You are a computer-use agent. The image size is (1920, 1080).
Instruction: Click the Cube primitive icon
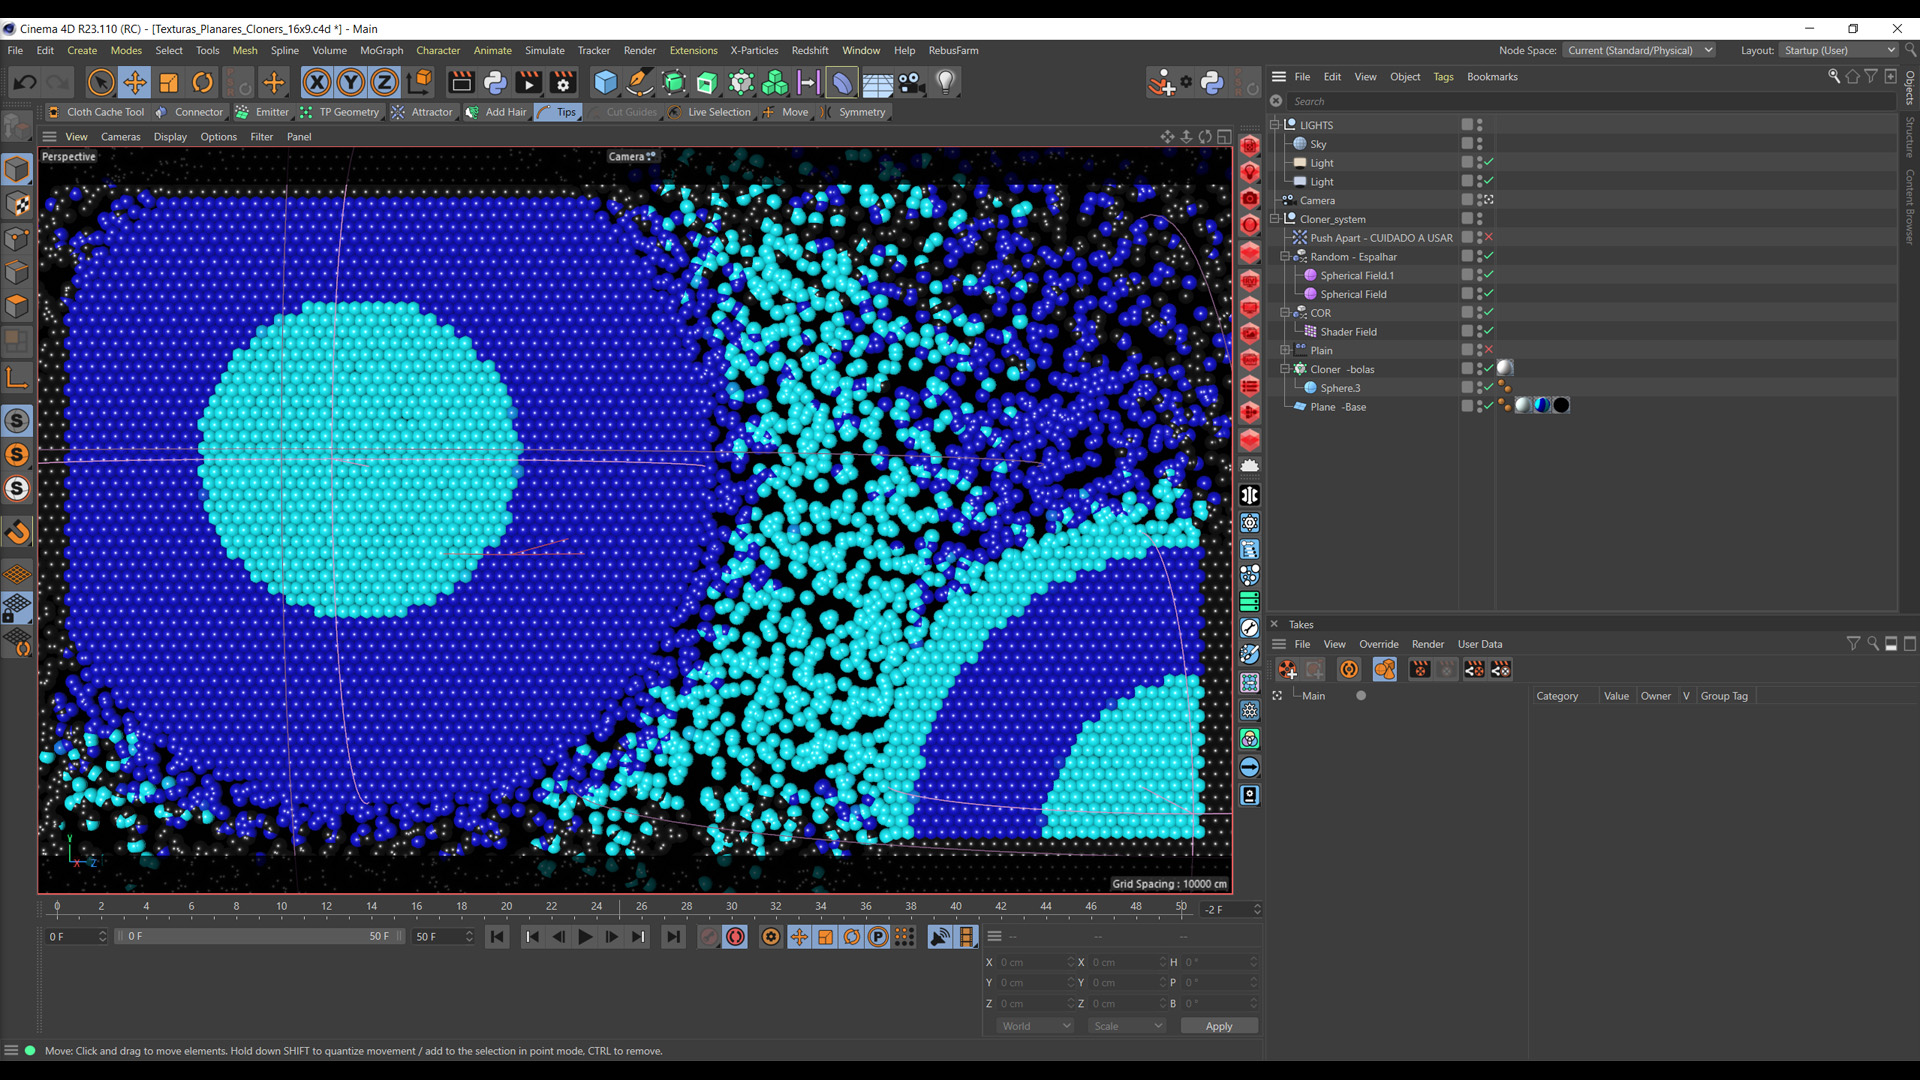(605, 83)
